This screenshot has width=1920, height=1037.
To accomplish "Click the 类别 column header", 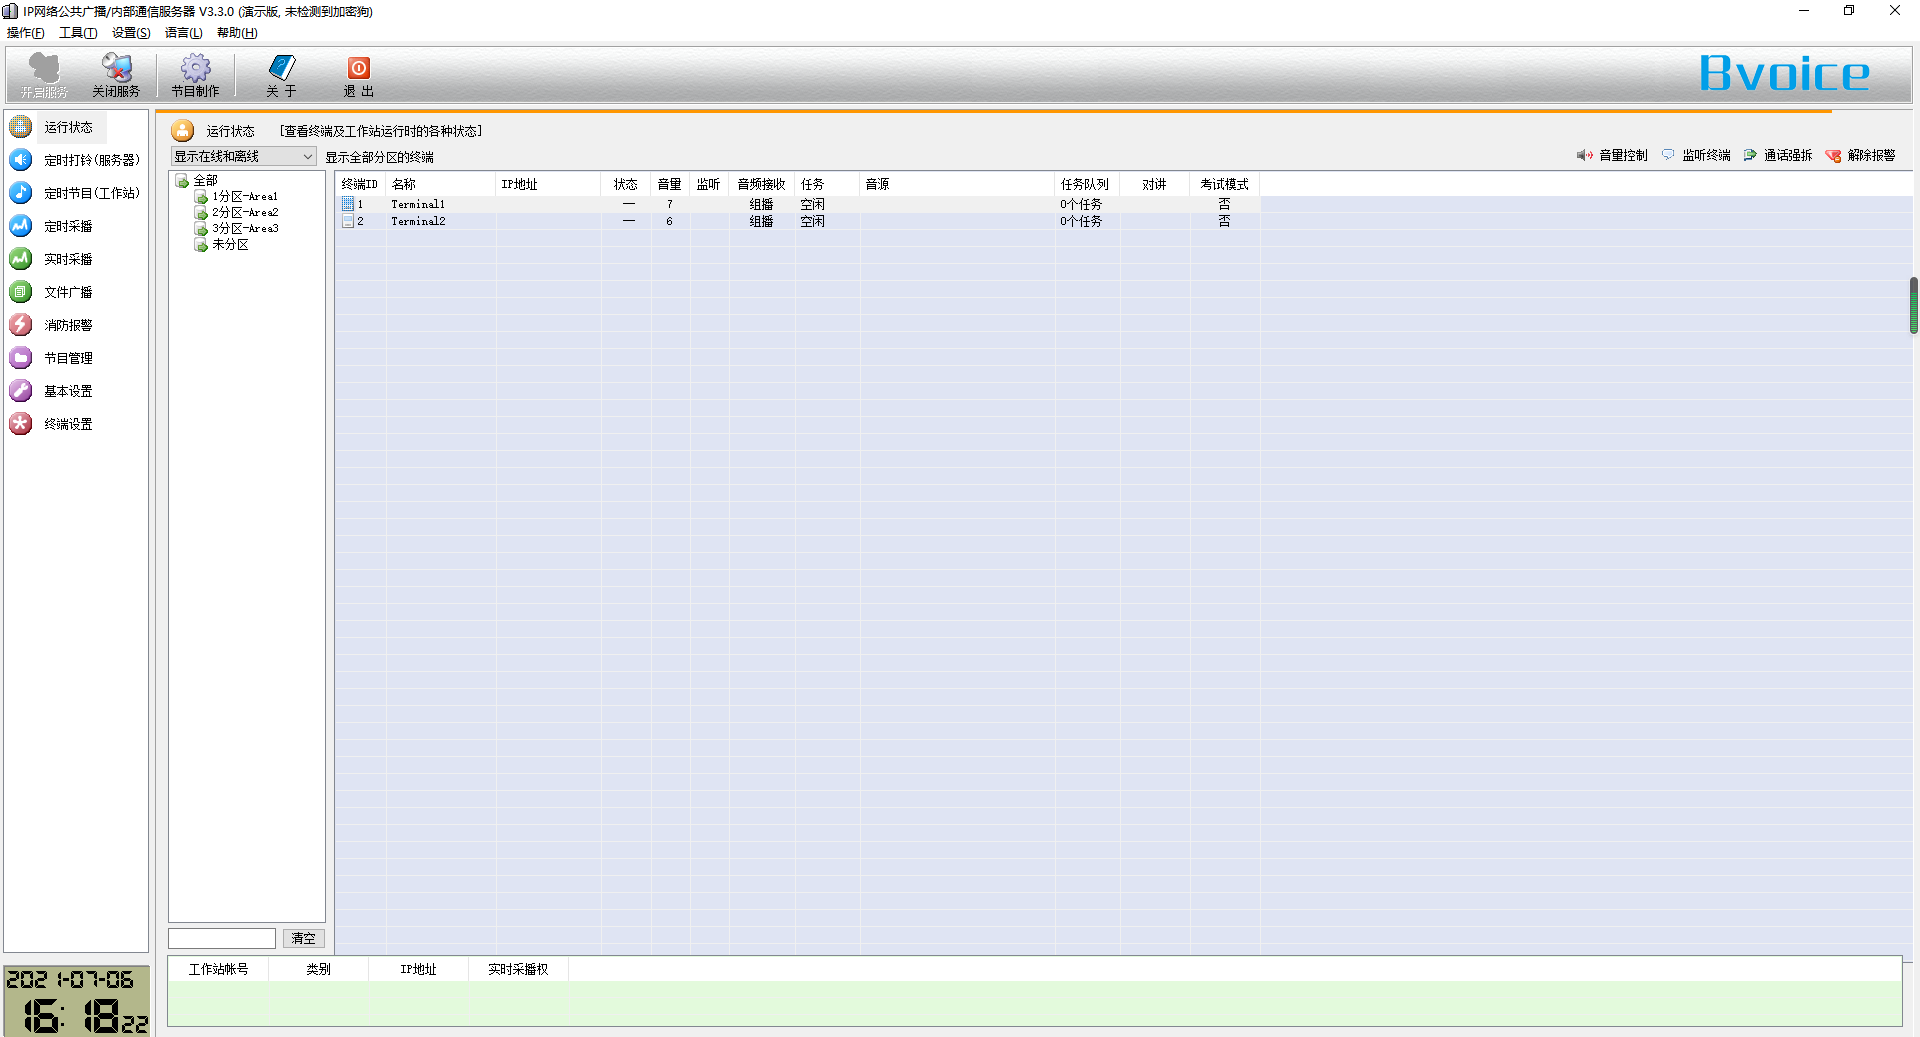I will [x=318, y=969].
